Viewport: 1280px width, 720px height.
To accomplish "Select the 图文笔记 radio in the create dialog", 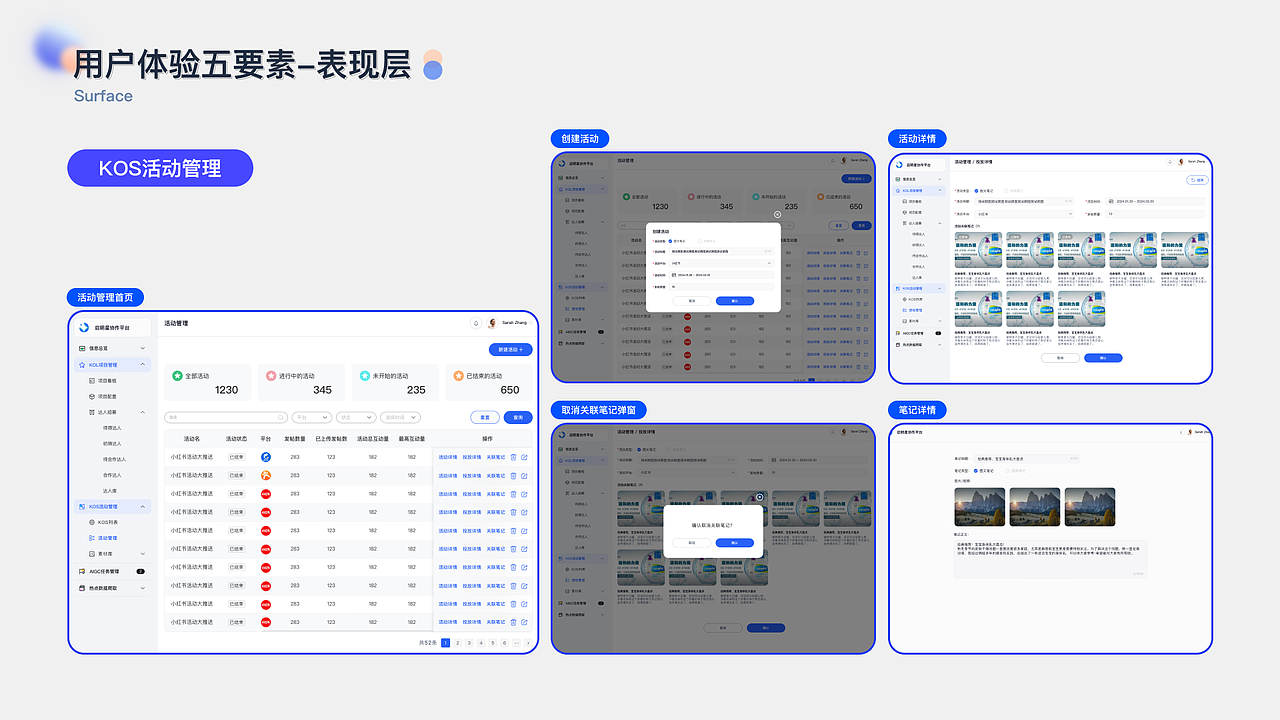I will [x=670, y=241].
